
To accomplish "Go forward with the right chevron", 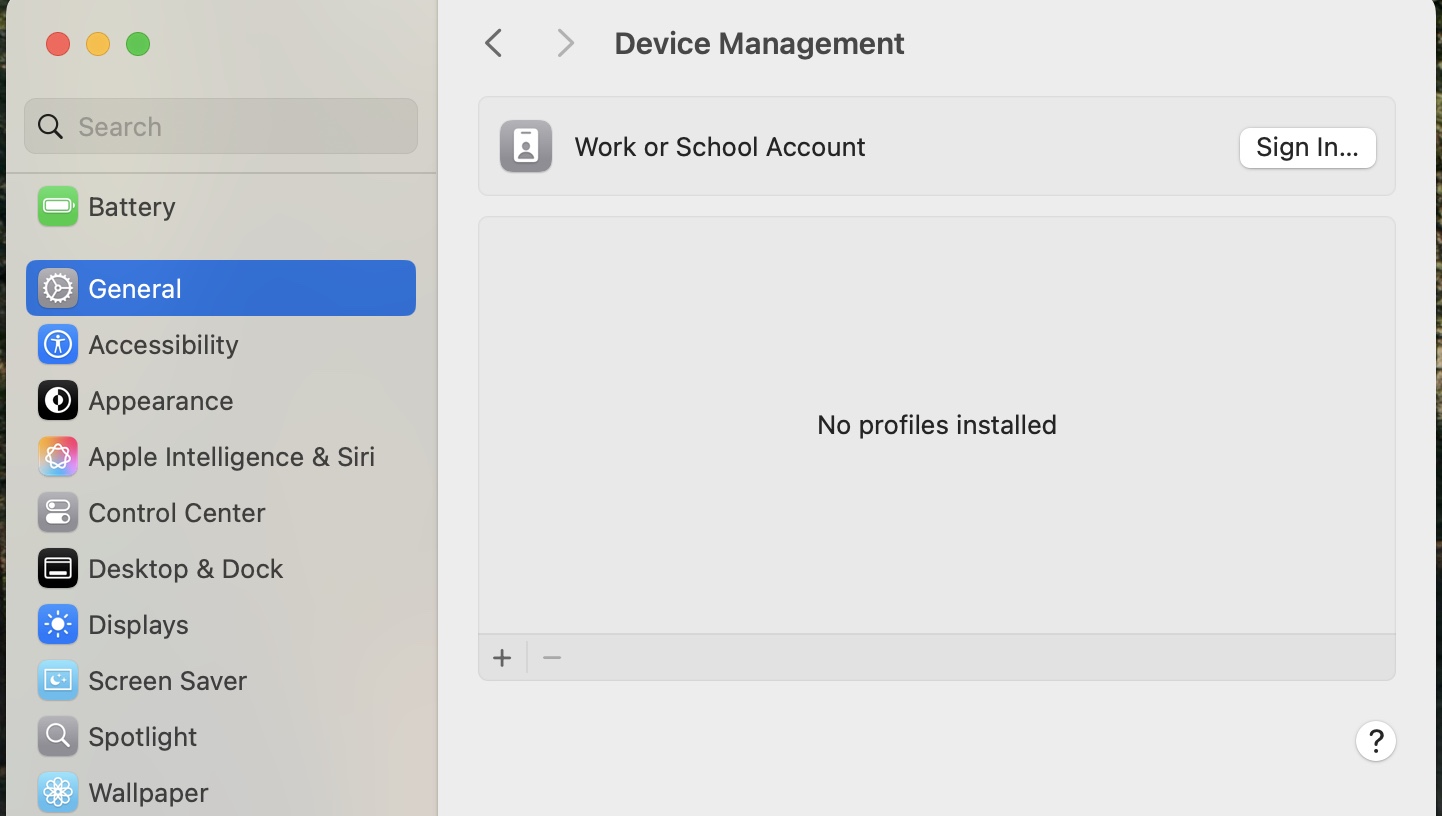I will [x=565, y=43].
